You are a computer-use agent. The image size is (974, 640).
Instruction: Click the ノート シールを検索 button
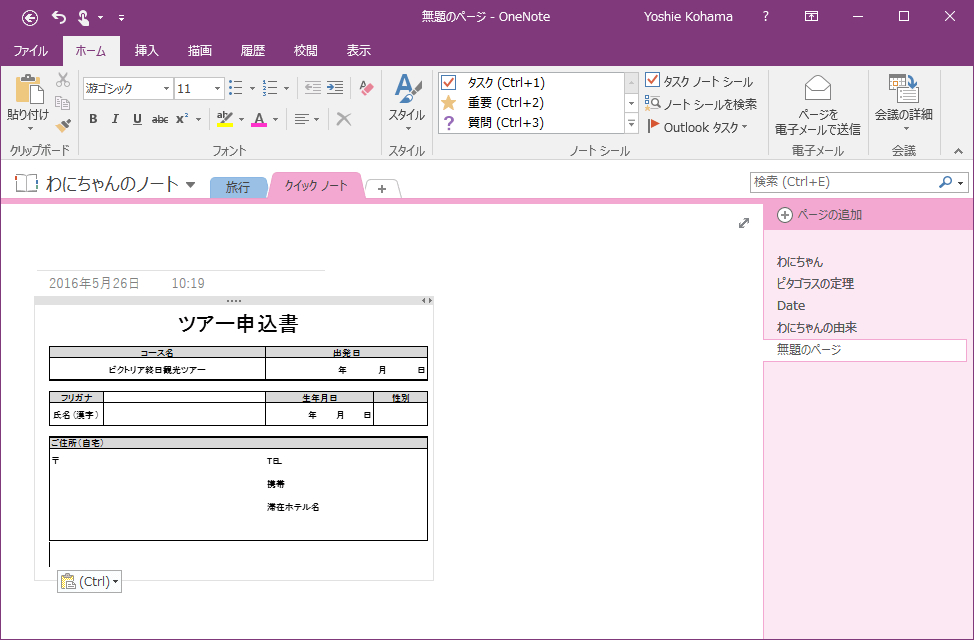(701, 103)
